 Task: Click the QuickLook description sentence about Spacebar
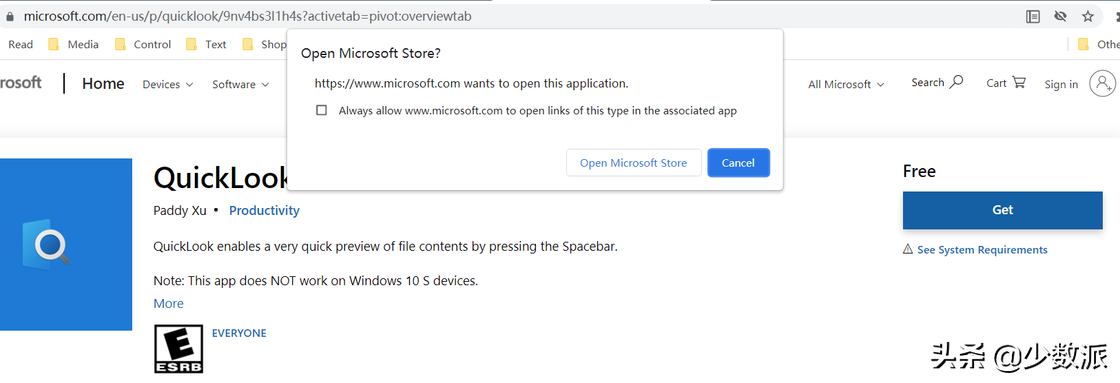point(386,247)
